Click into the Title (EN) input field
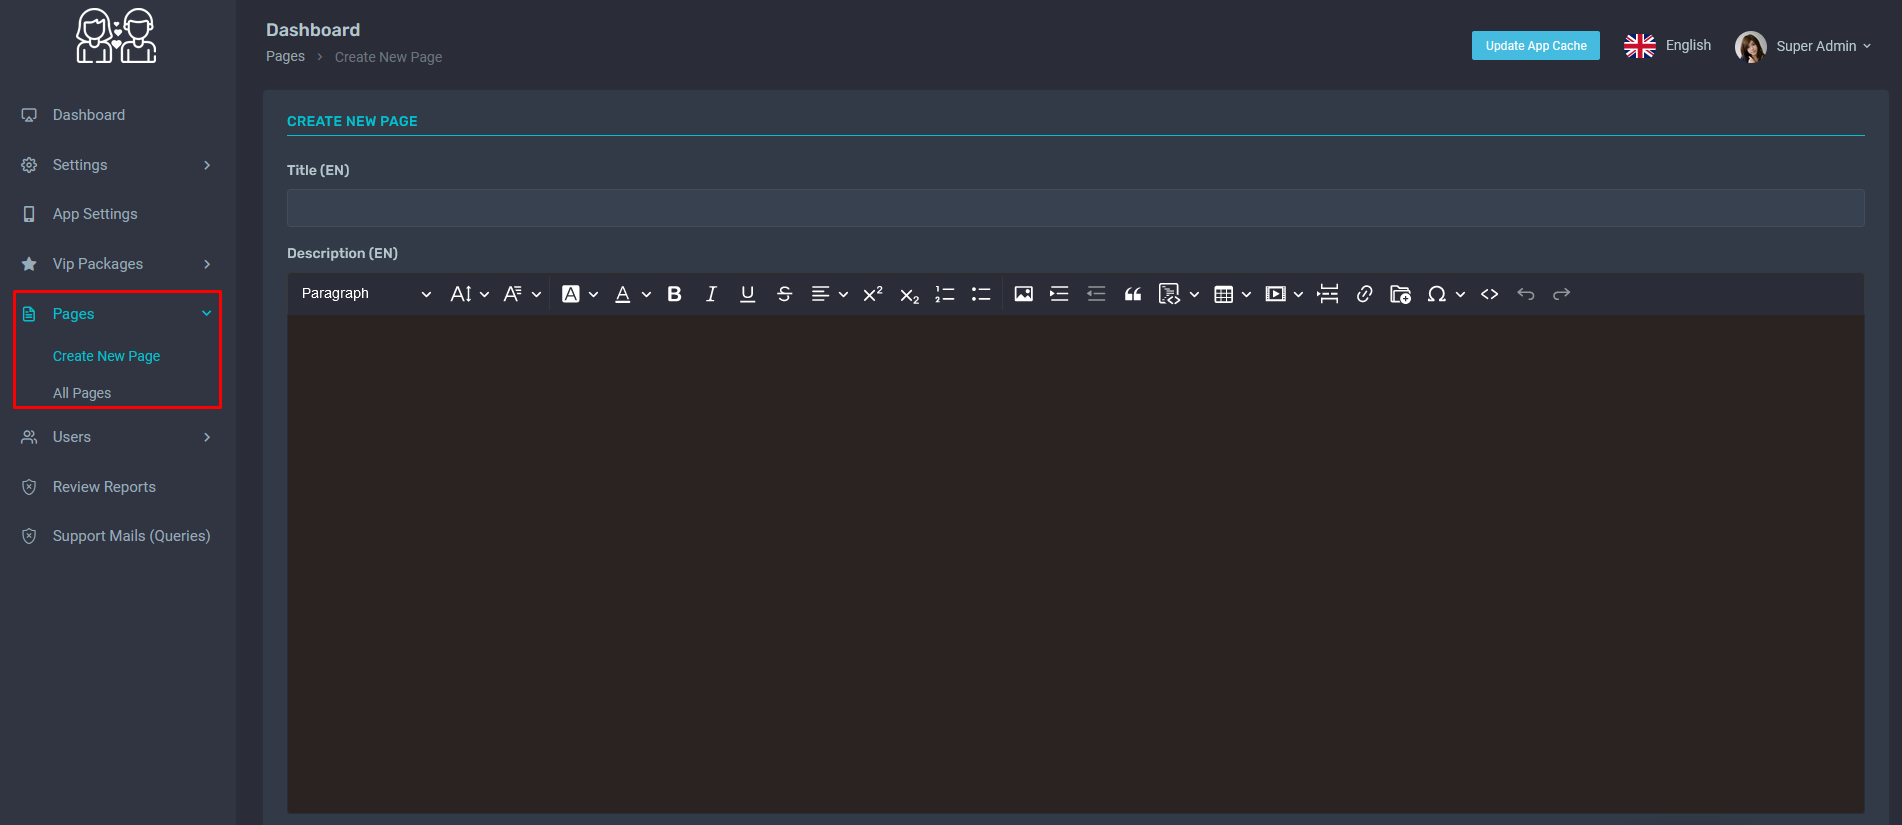1902x825 pixels. click(x=1075, y=208)
